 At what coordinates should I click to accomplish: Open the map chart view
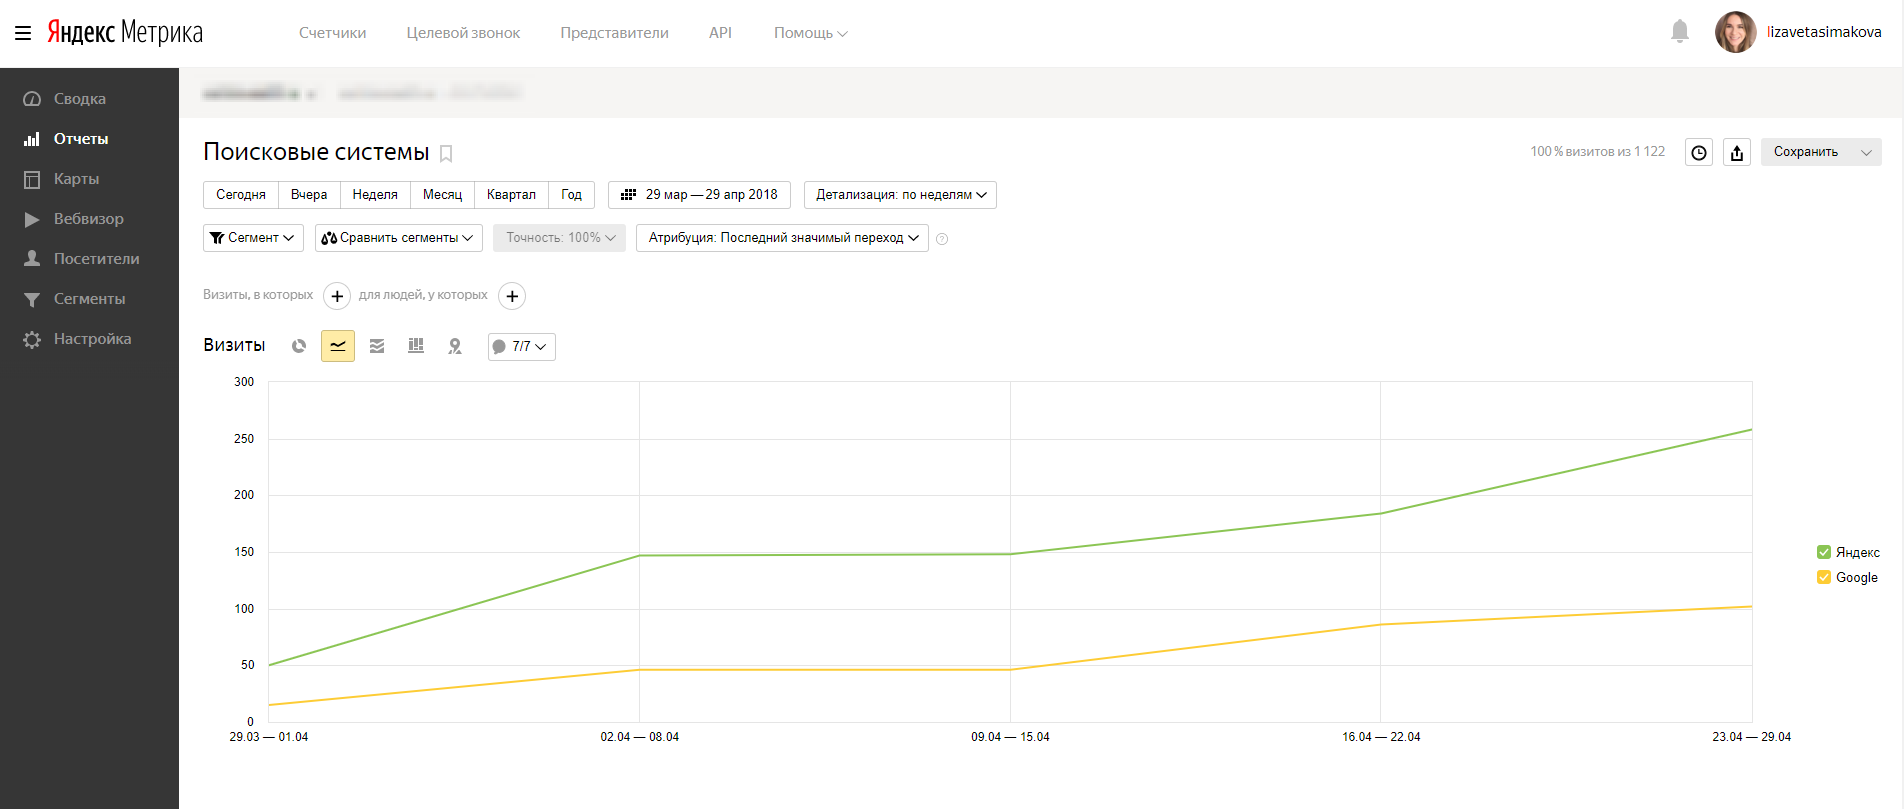(x=455, y=346)
